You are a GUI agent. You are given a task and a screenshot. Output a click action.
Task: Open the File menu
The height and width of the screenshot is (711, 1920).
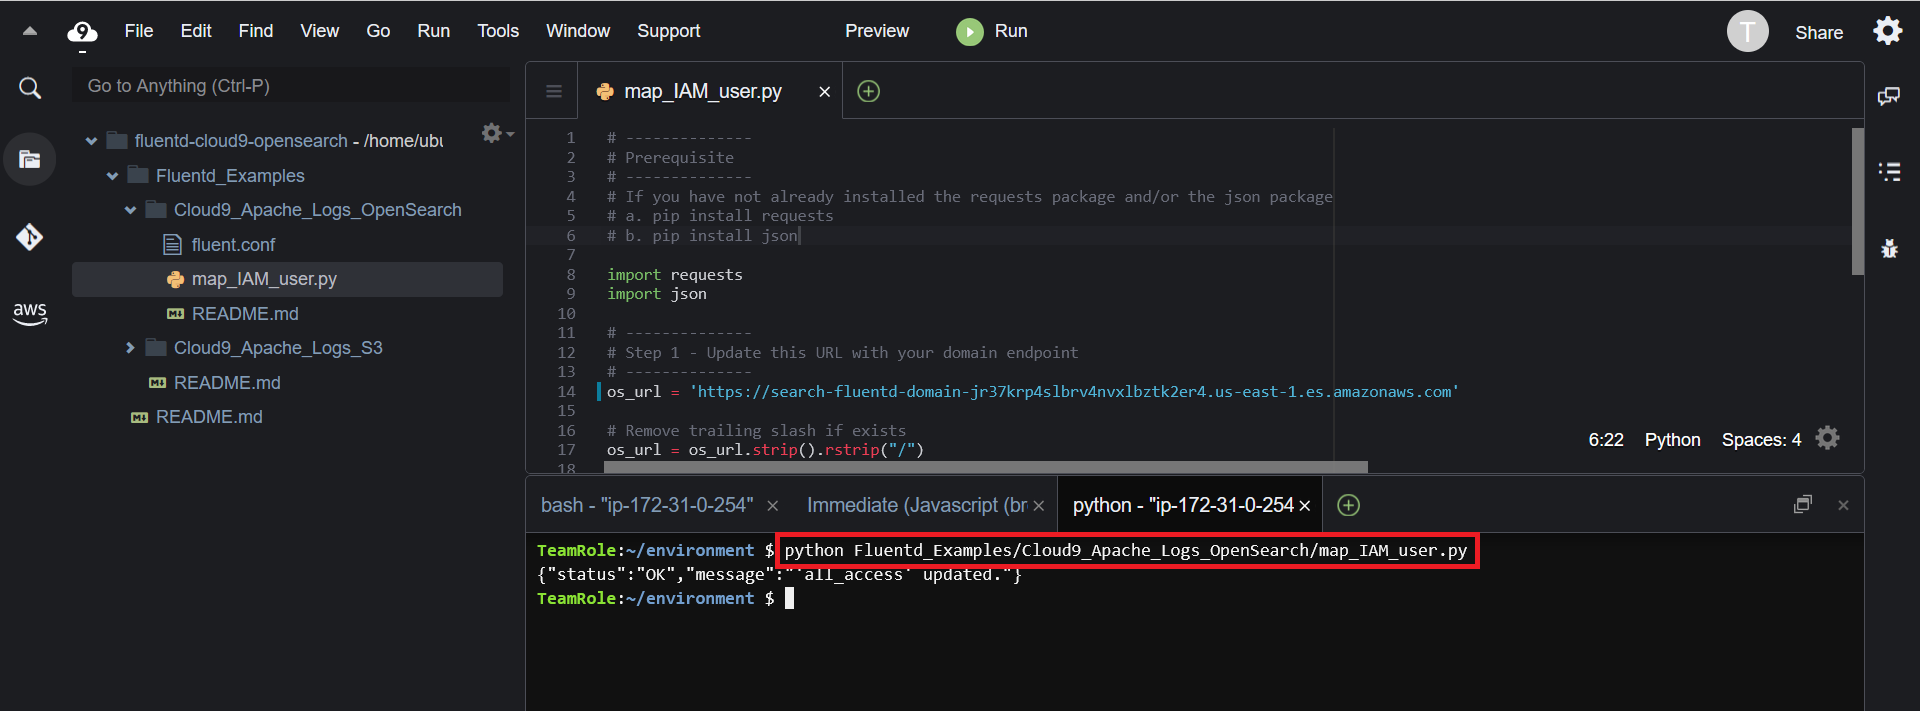click(139, 31)
